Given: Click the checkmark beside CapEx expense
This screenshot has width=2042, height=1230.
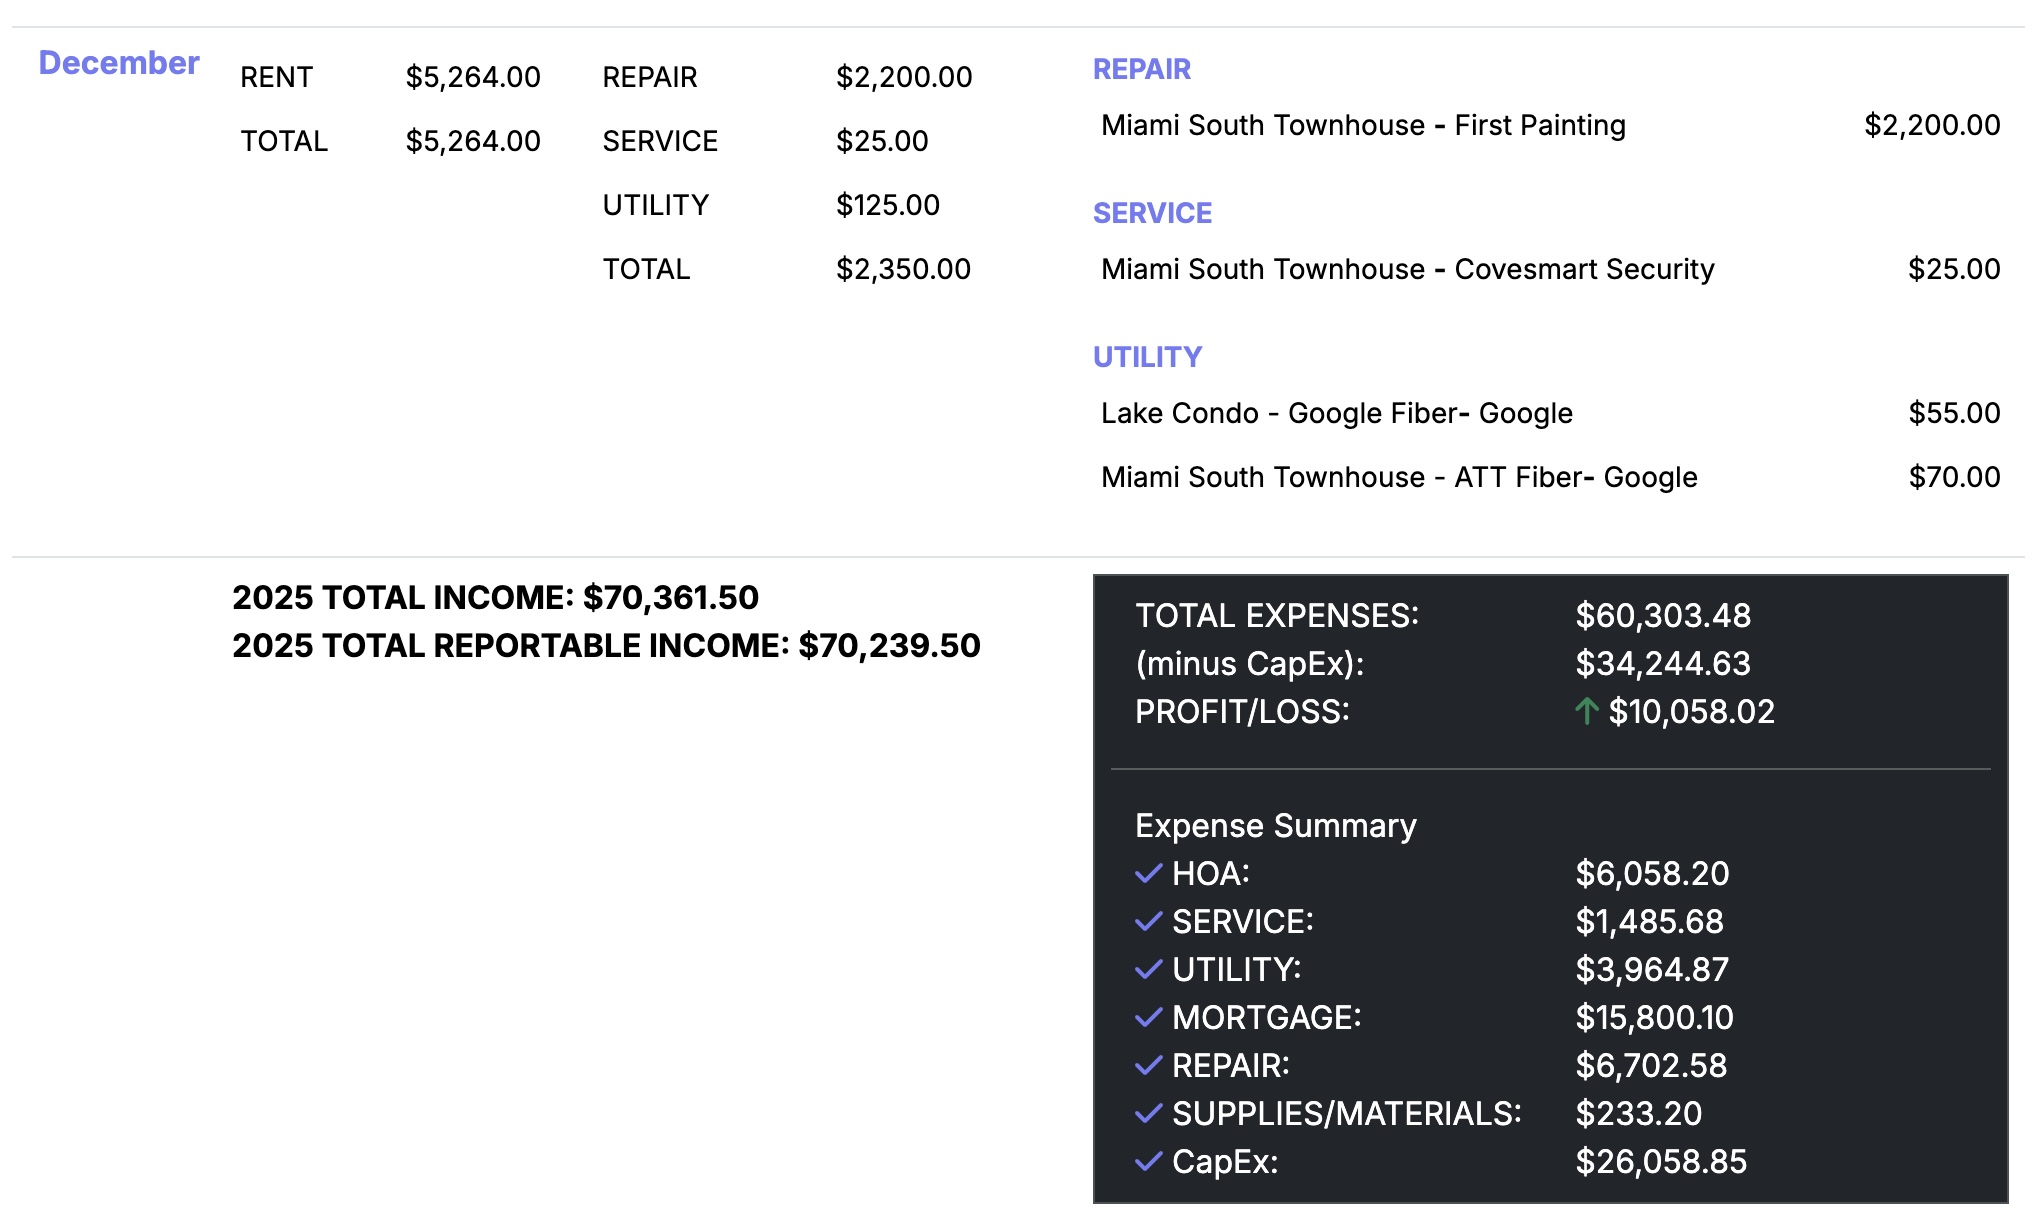Looking at the screenshot, I should point(1147,1163).
